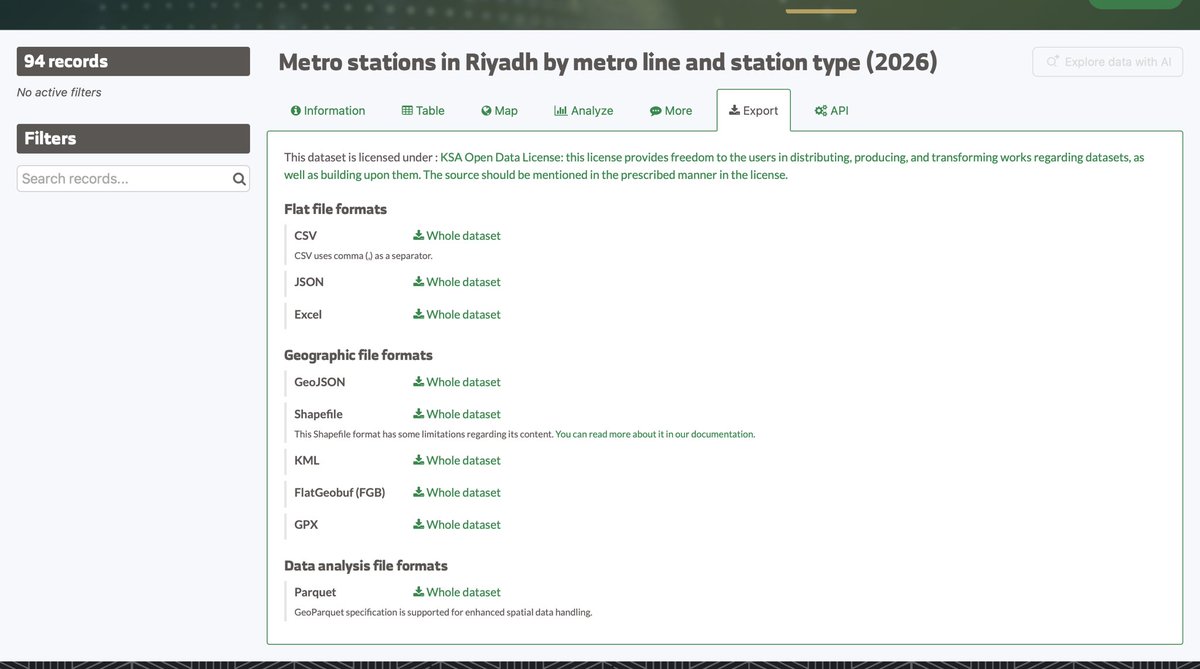The width and height of the screenshot is (1200, 669).
Task: Click the 94 records counter
Action: coord(133,61)
